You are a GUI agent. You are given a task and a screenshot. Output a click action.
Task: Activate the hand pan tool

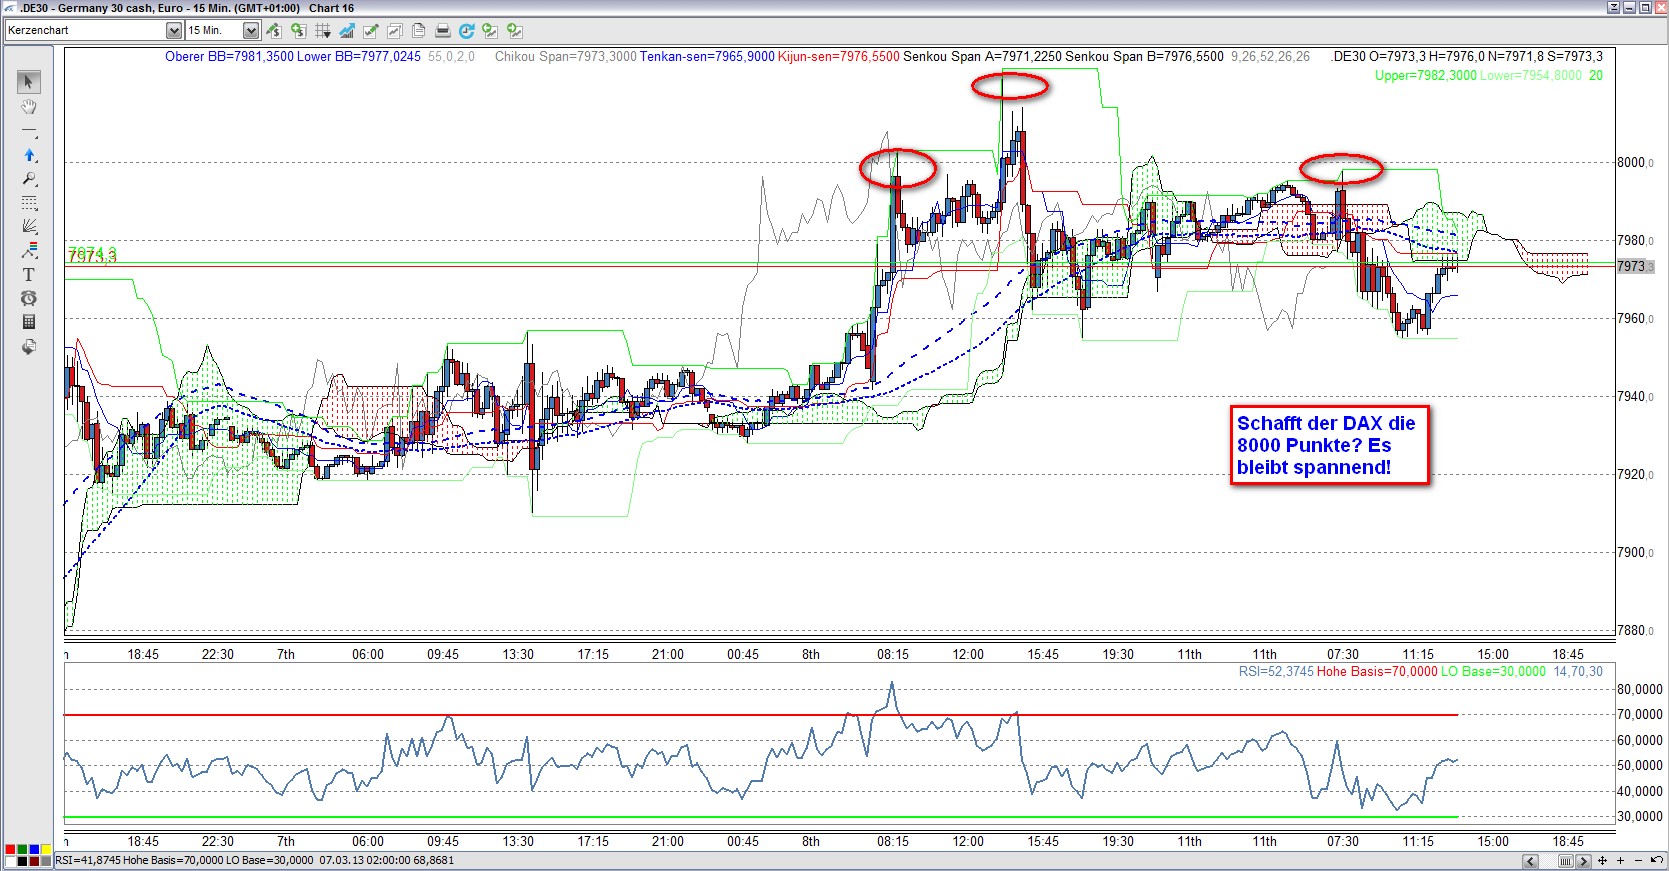(28, 107)
